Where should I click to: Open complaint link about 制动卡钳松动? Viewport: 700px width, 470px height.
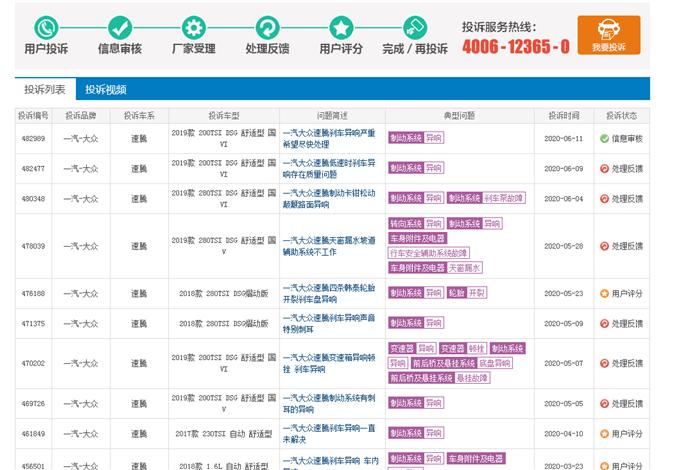329,199
